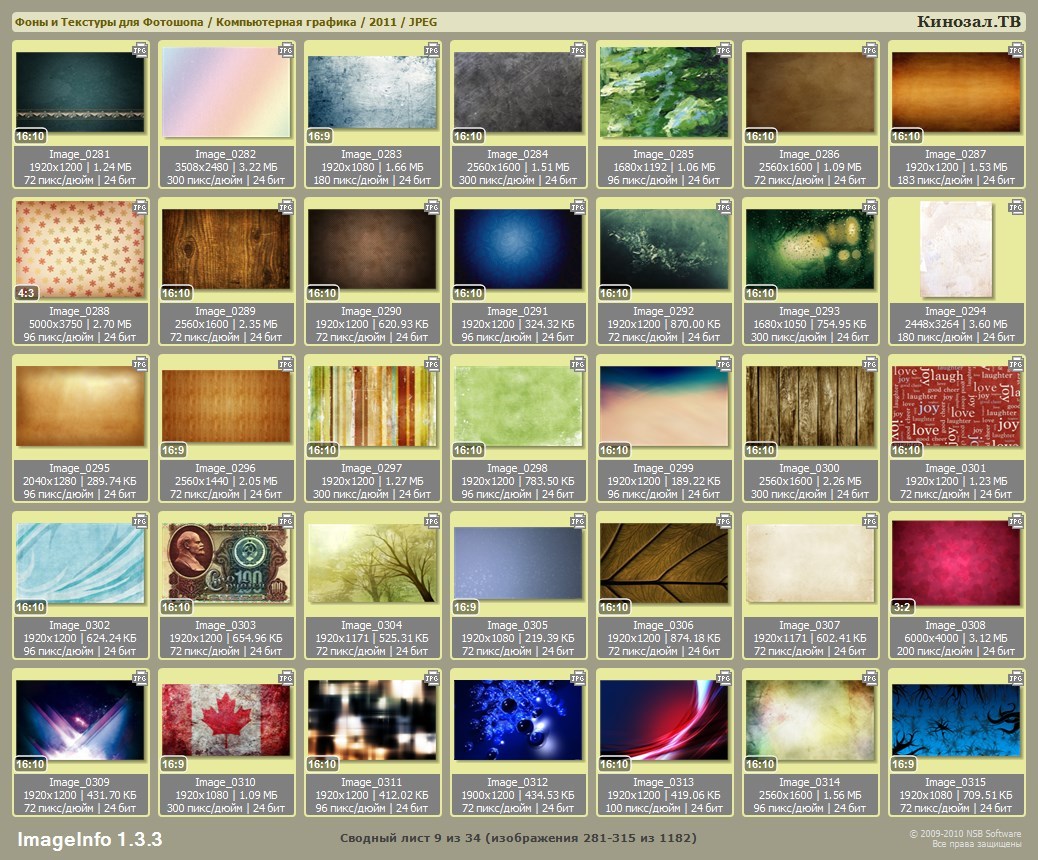Select the blue spheres thumbnail Image_0312
Image resolution: width=1038 pixels, height=860 pixels.
[x=518, y=720]
